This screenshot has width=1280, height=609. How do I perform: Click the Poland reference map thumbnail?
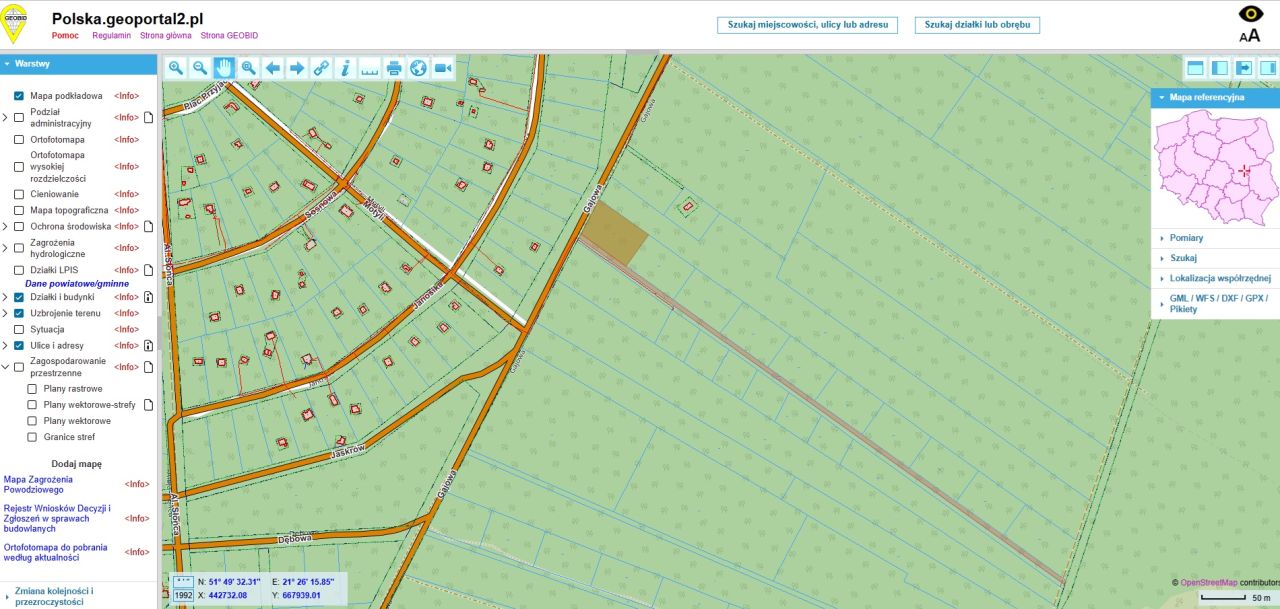click(x=1214, y=167)
